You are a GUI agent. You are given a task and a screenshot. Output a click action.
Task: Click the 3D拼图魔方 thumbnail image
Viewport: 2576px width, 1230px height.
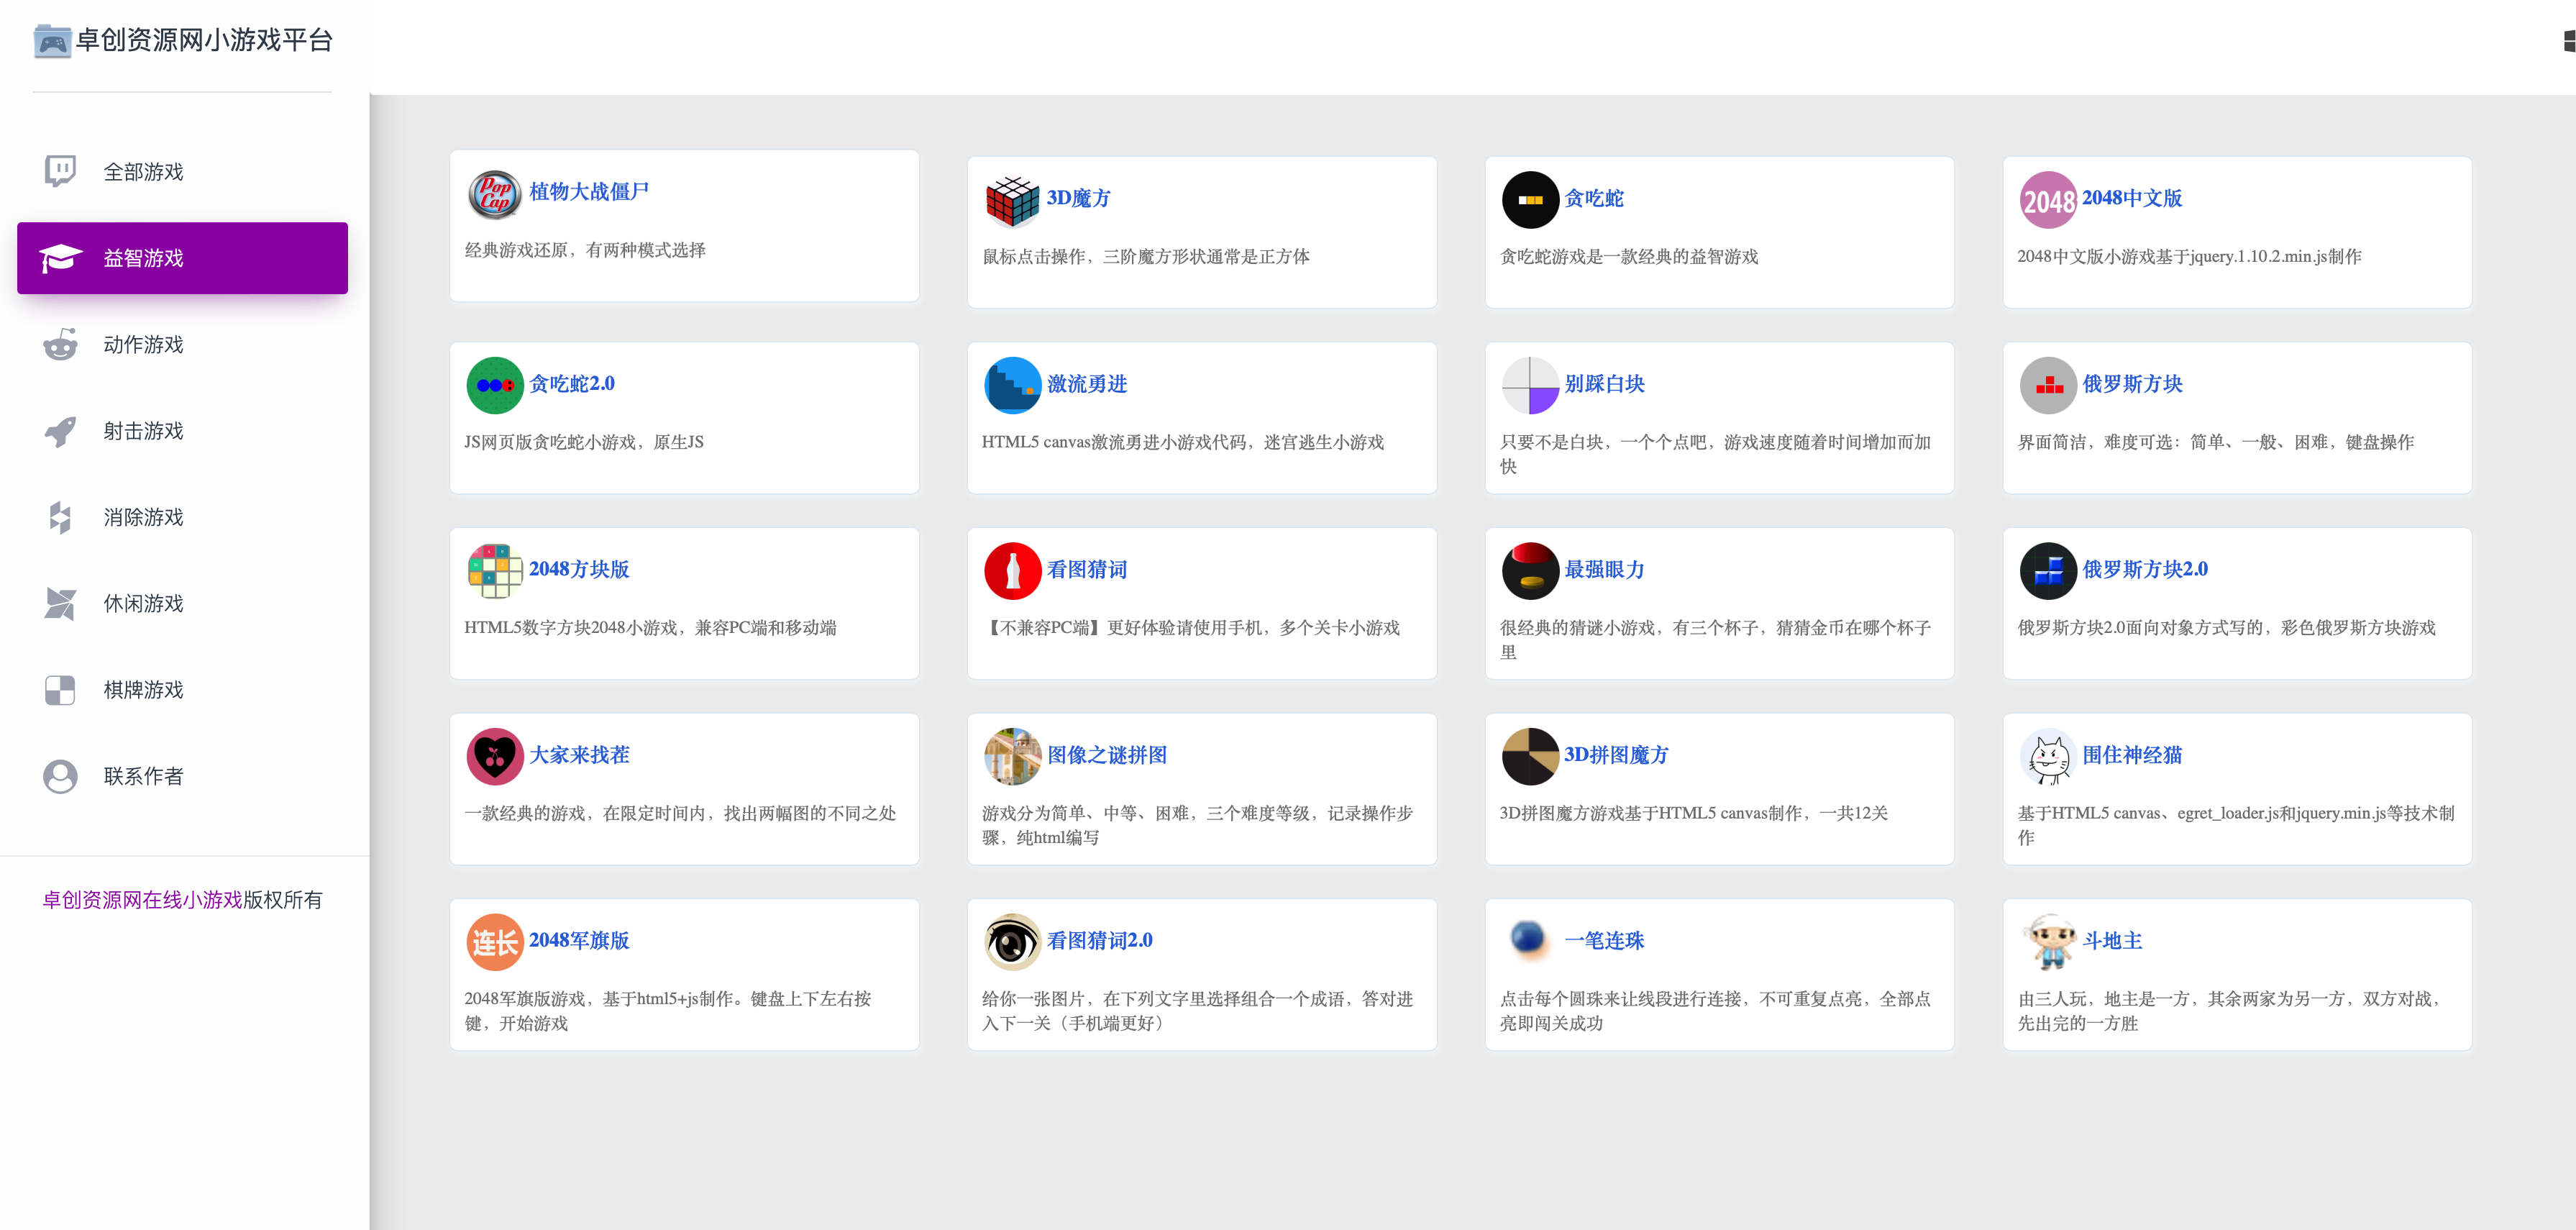click(x=1530, y=756)
